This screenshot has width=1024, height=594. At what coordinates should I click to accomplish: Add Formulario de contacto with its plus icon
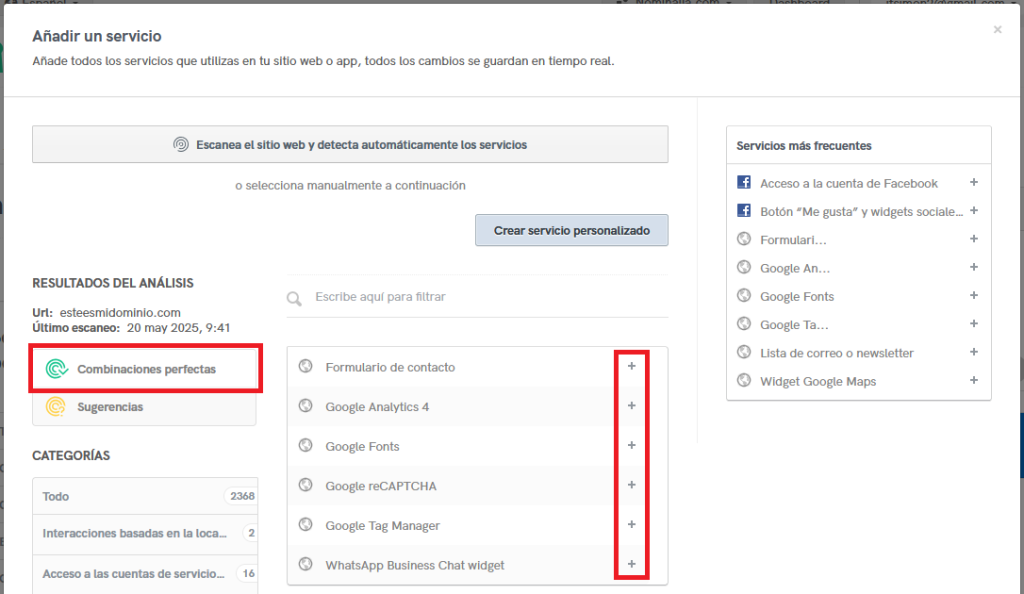pyautogui.click(x=632, y=366)
